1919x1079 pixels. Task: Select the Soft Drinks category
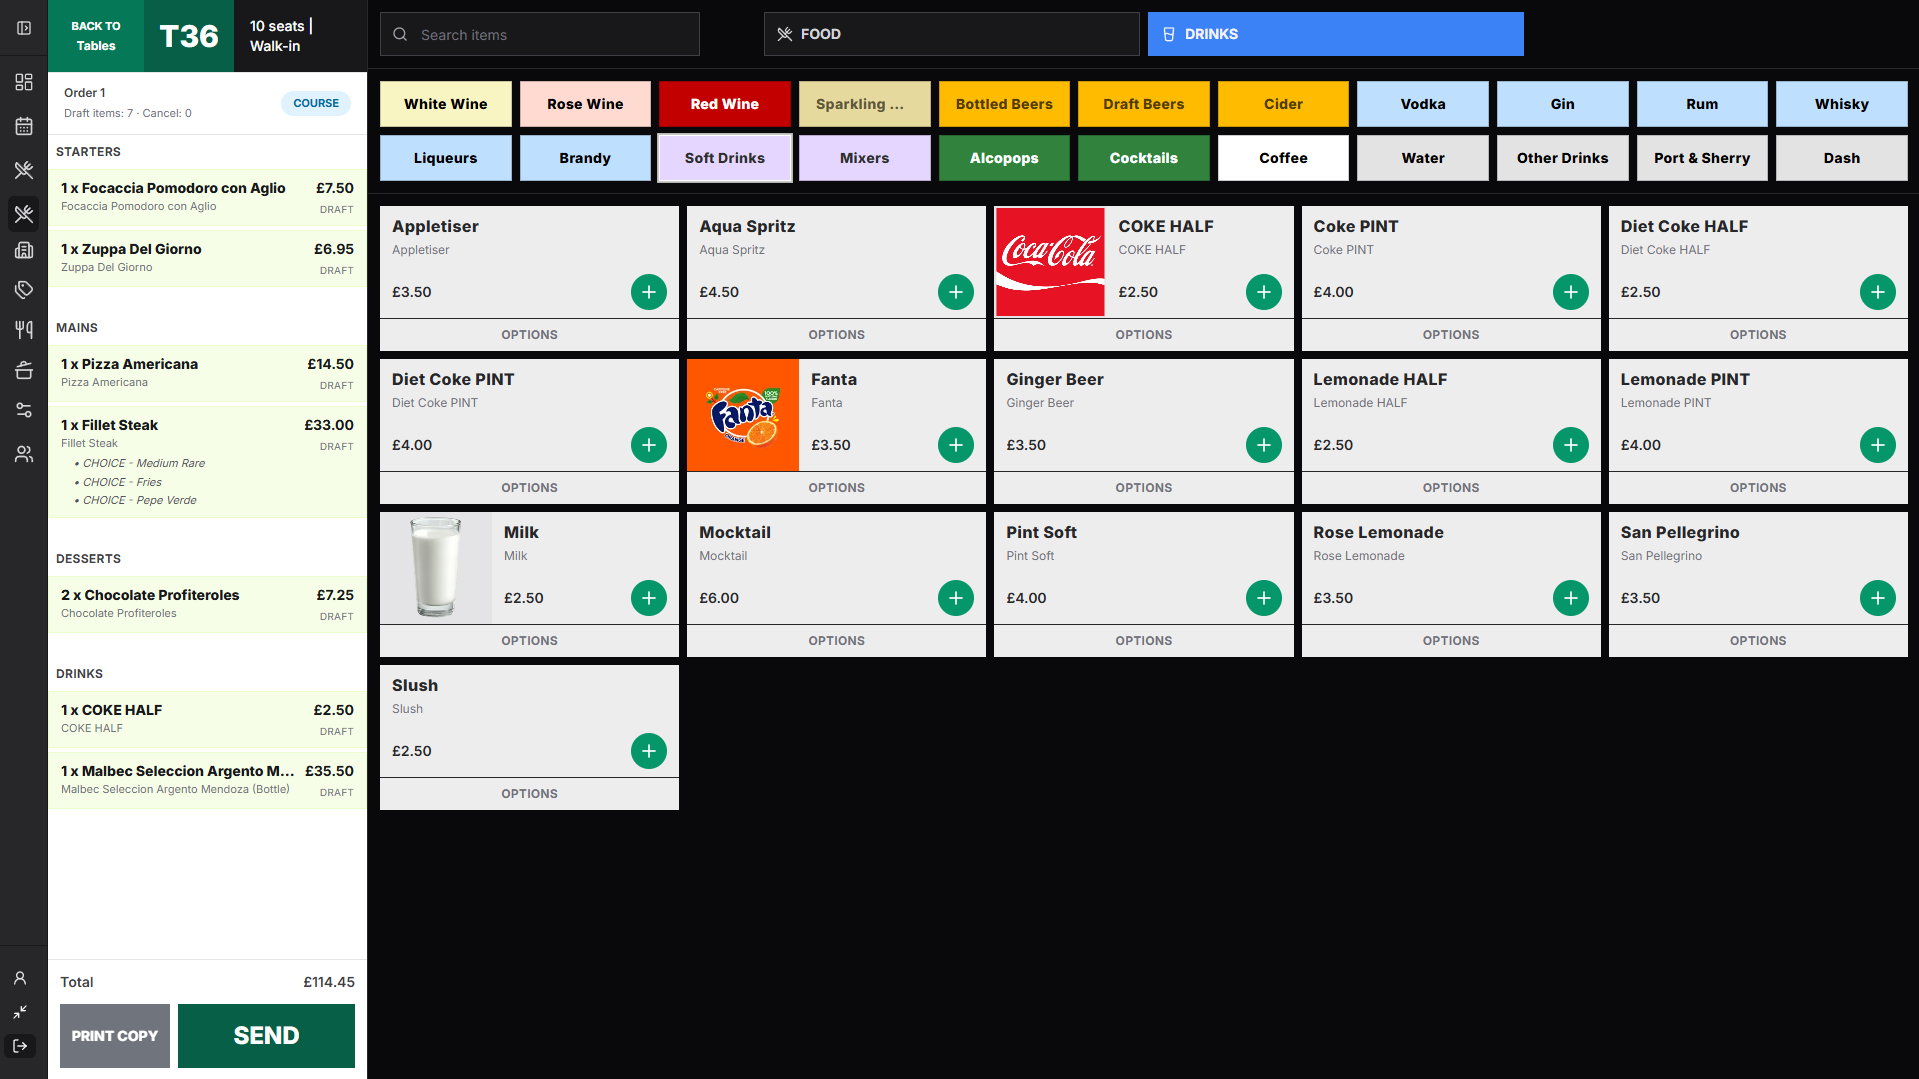point(724,158)
